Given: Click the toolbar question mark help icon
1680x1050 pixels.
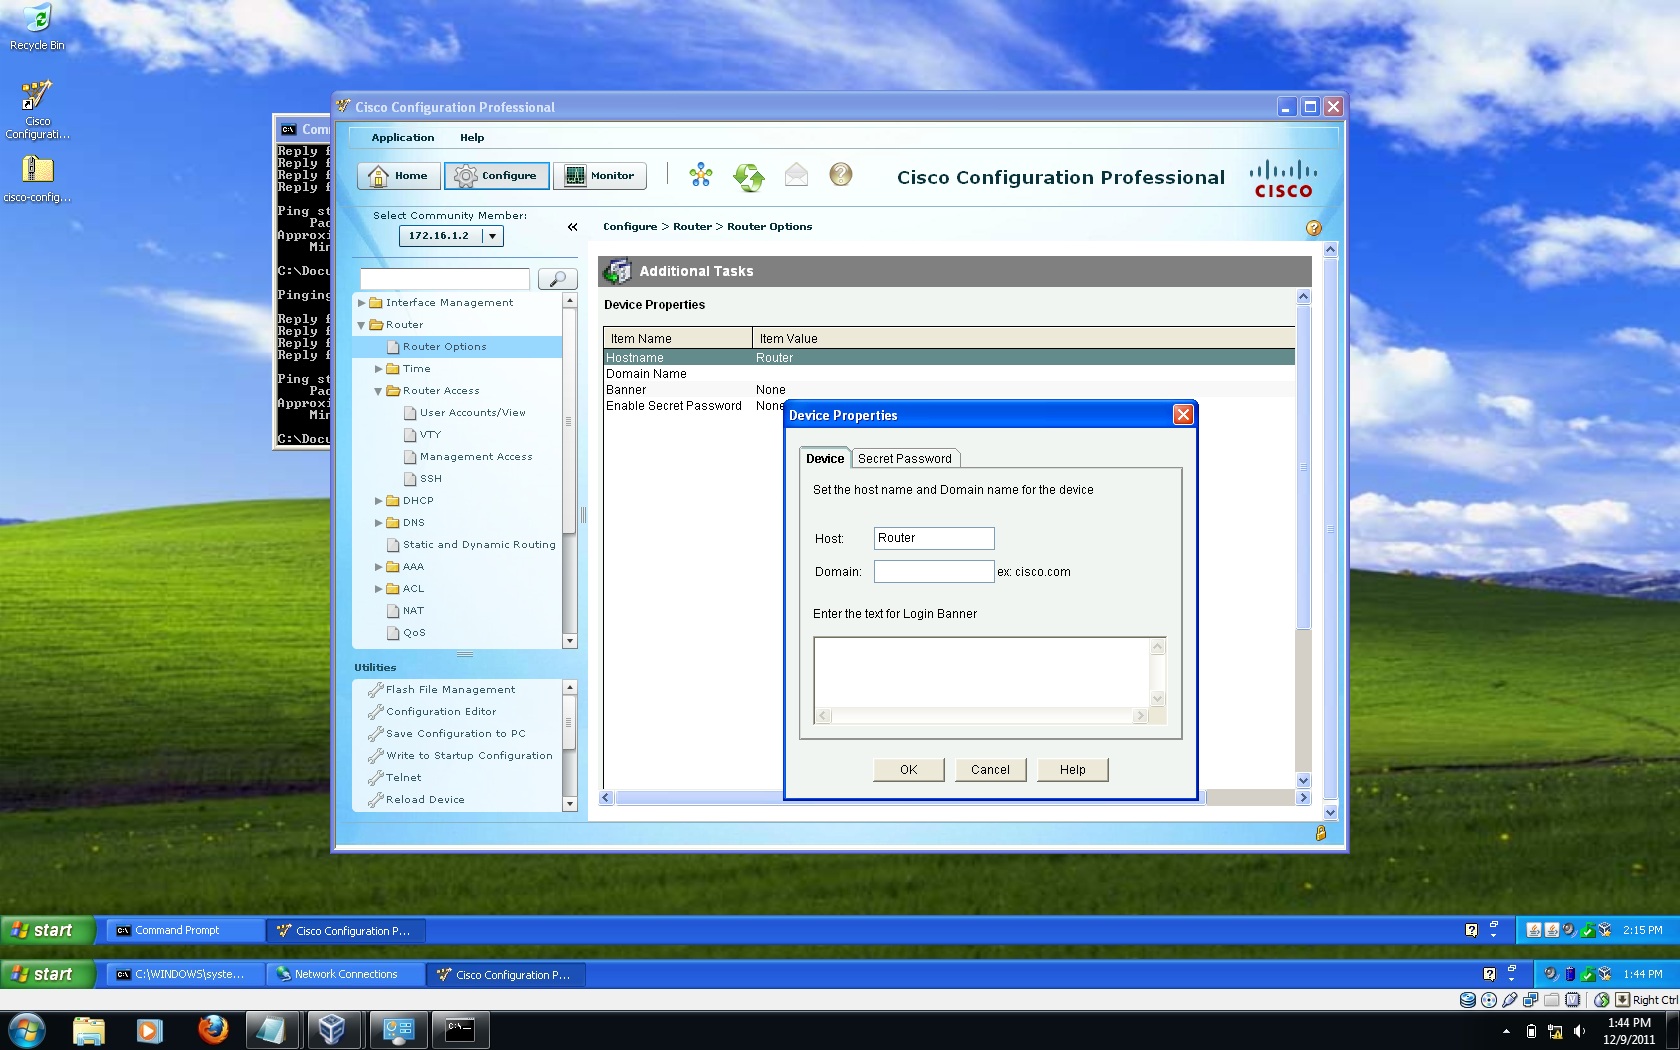Looking at the screenshot, I should [x=841, y=175].
